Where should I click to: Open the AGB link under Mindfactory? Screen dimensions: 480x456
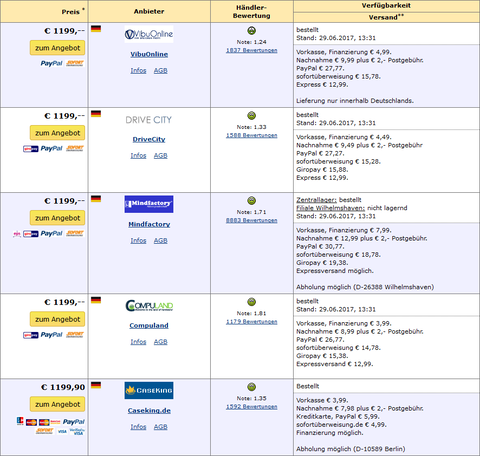(160, 241)
